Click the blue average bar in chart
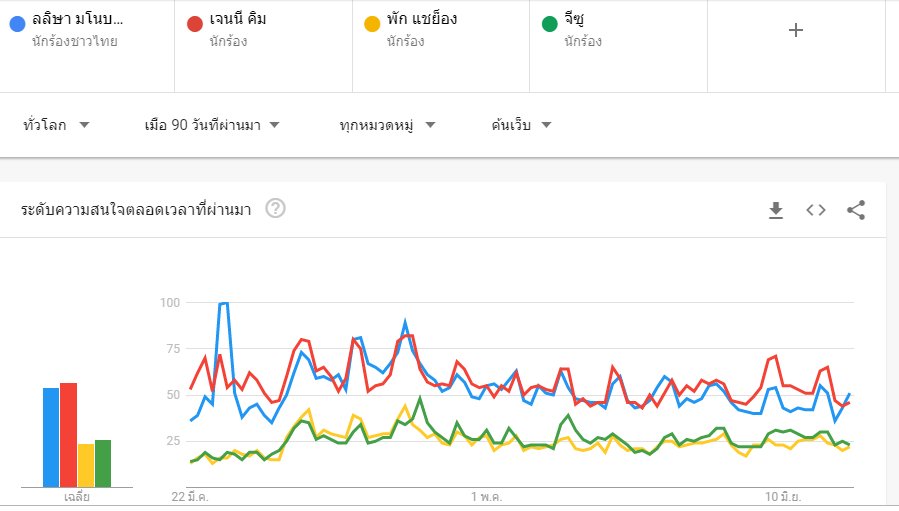Viewport: 899px width, 511px height. (51, 436)
